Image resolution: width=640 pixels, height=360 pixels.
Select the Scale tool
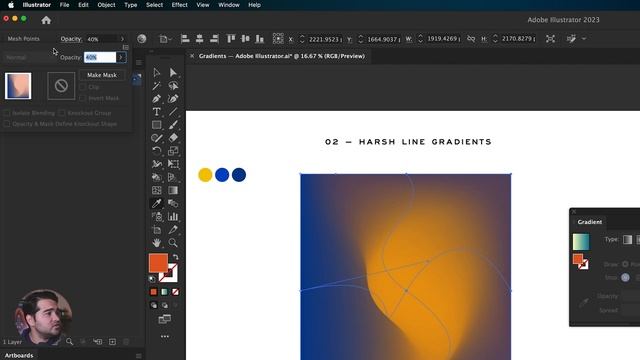tap(173, 151)
